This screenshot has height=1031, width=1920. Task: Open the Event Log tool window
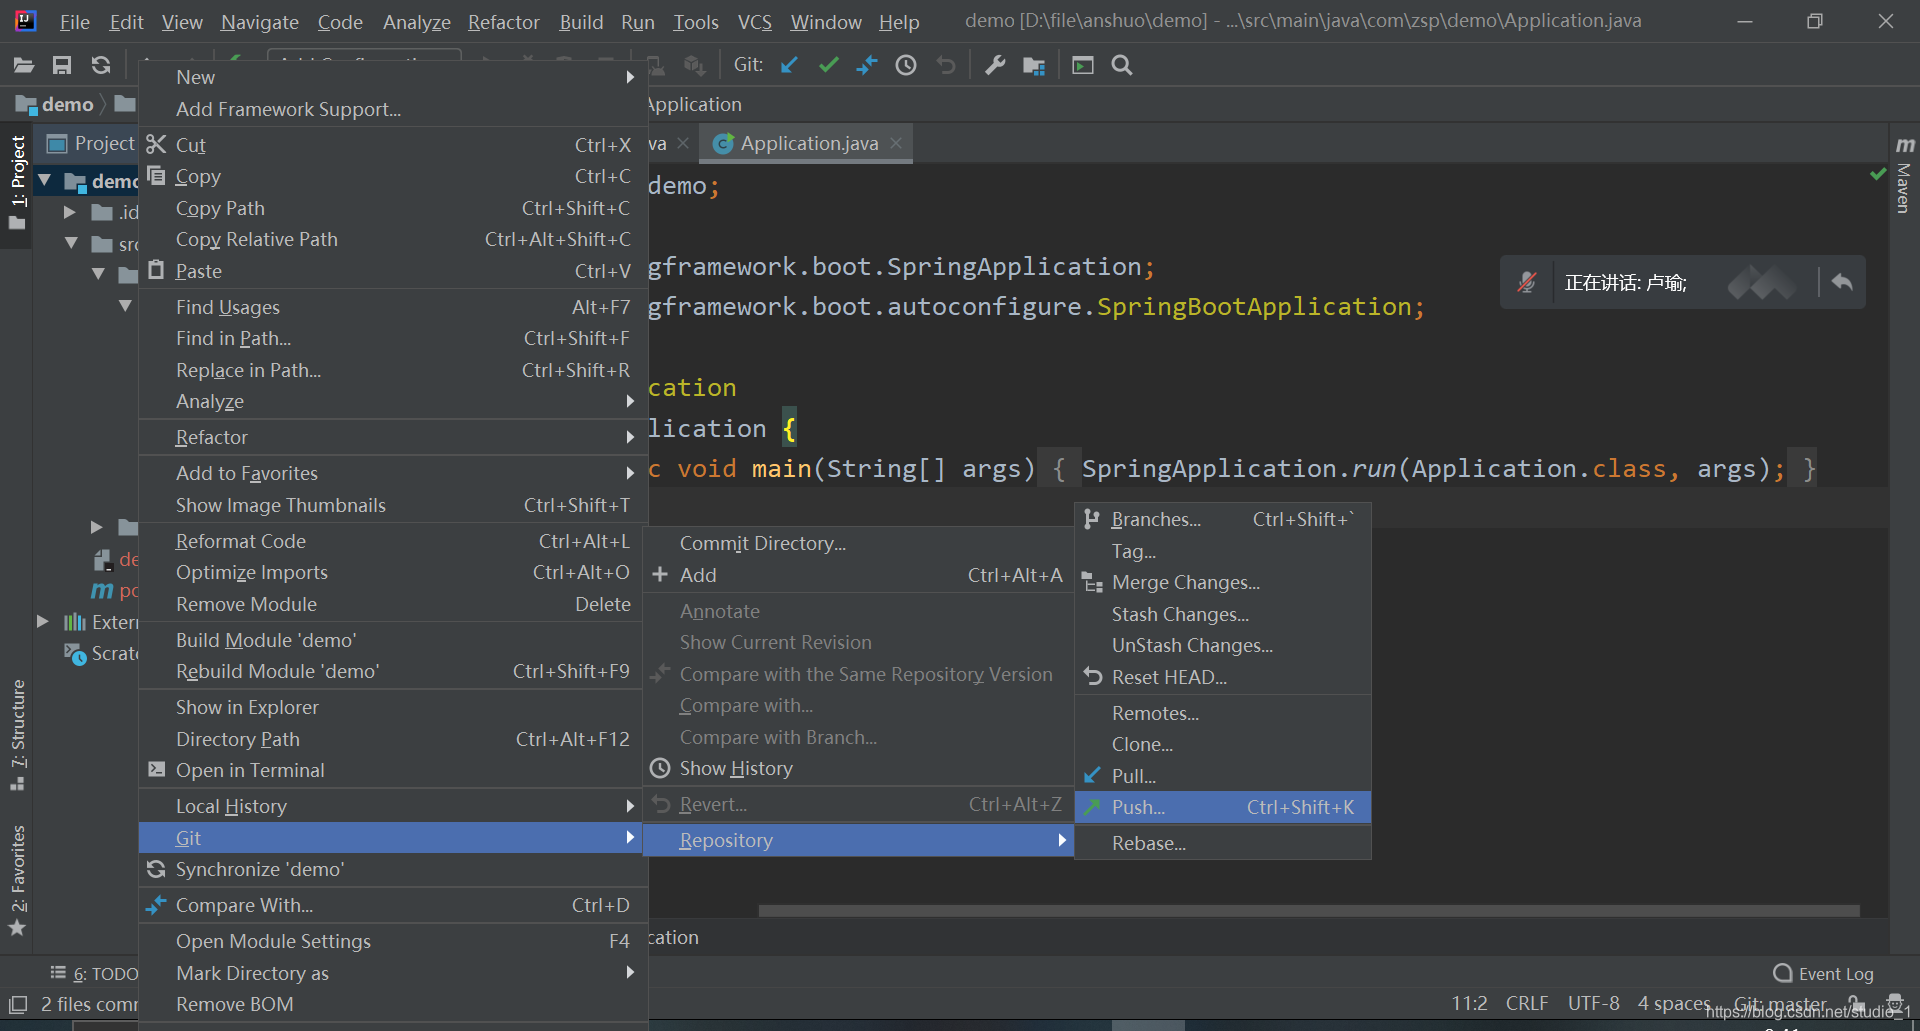(1824, 973)
